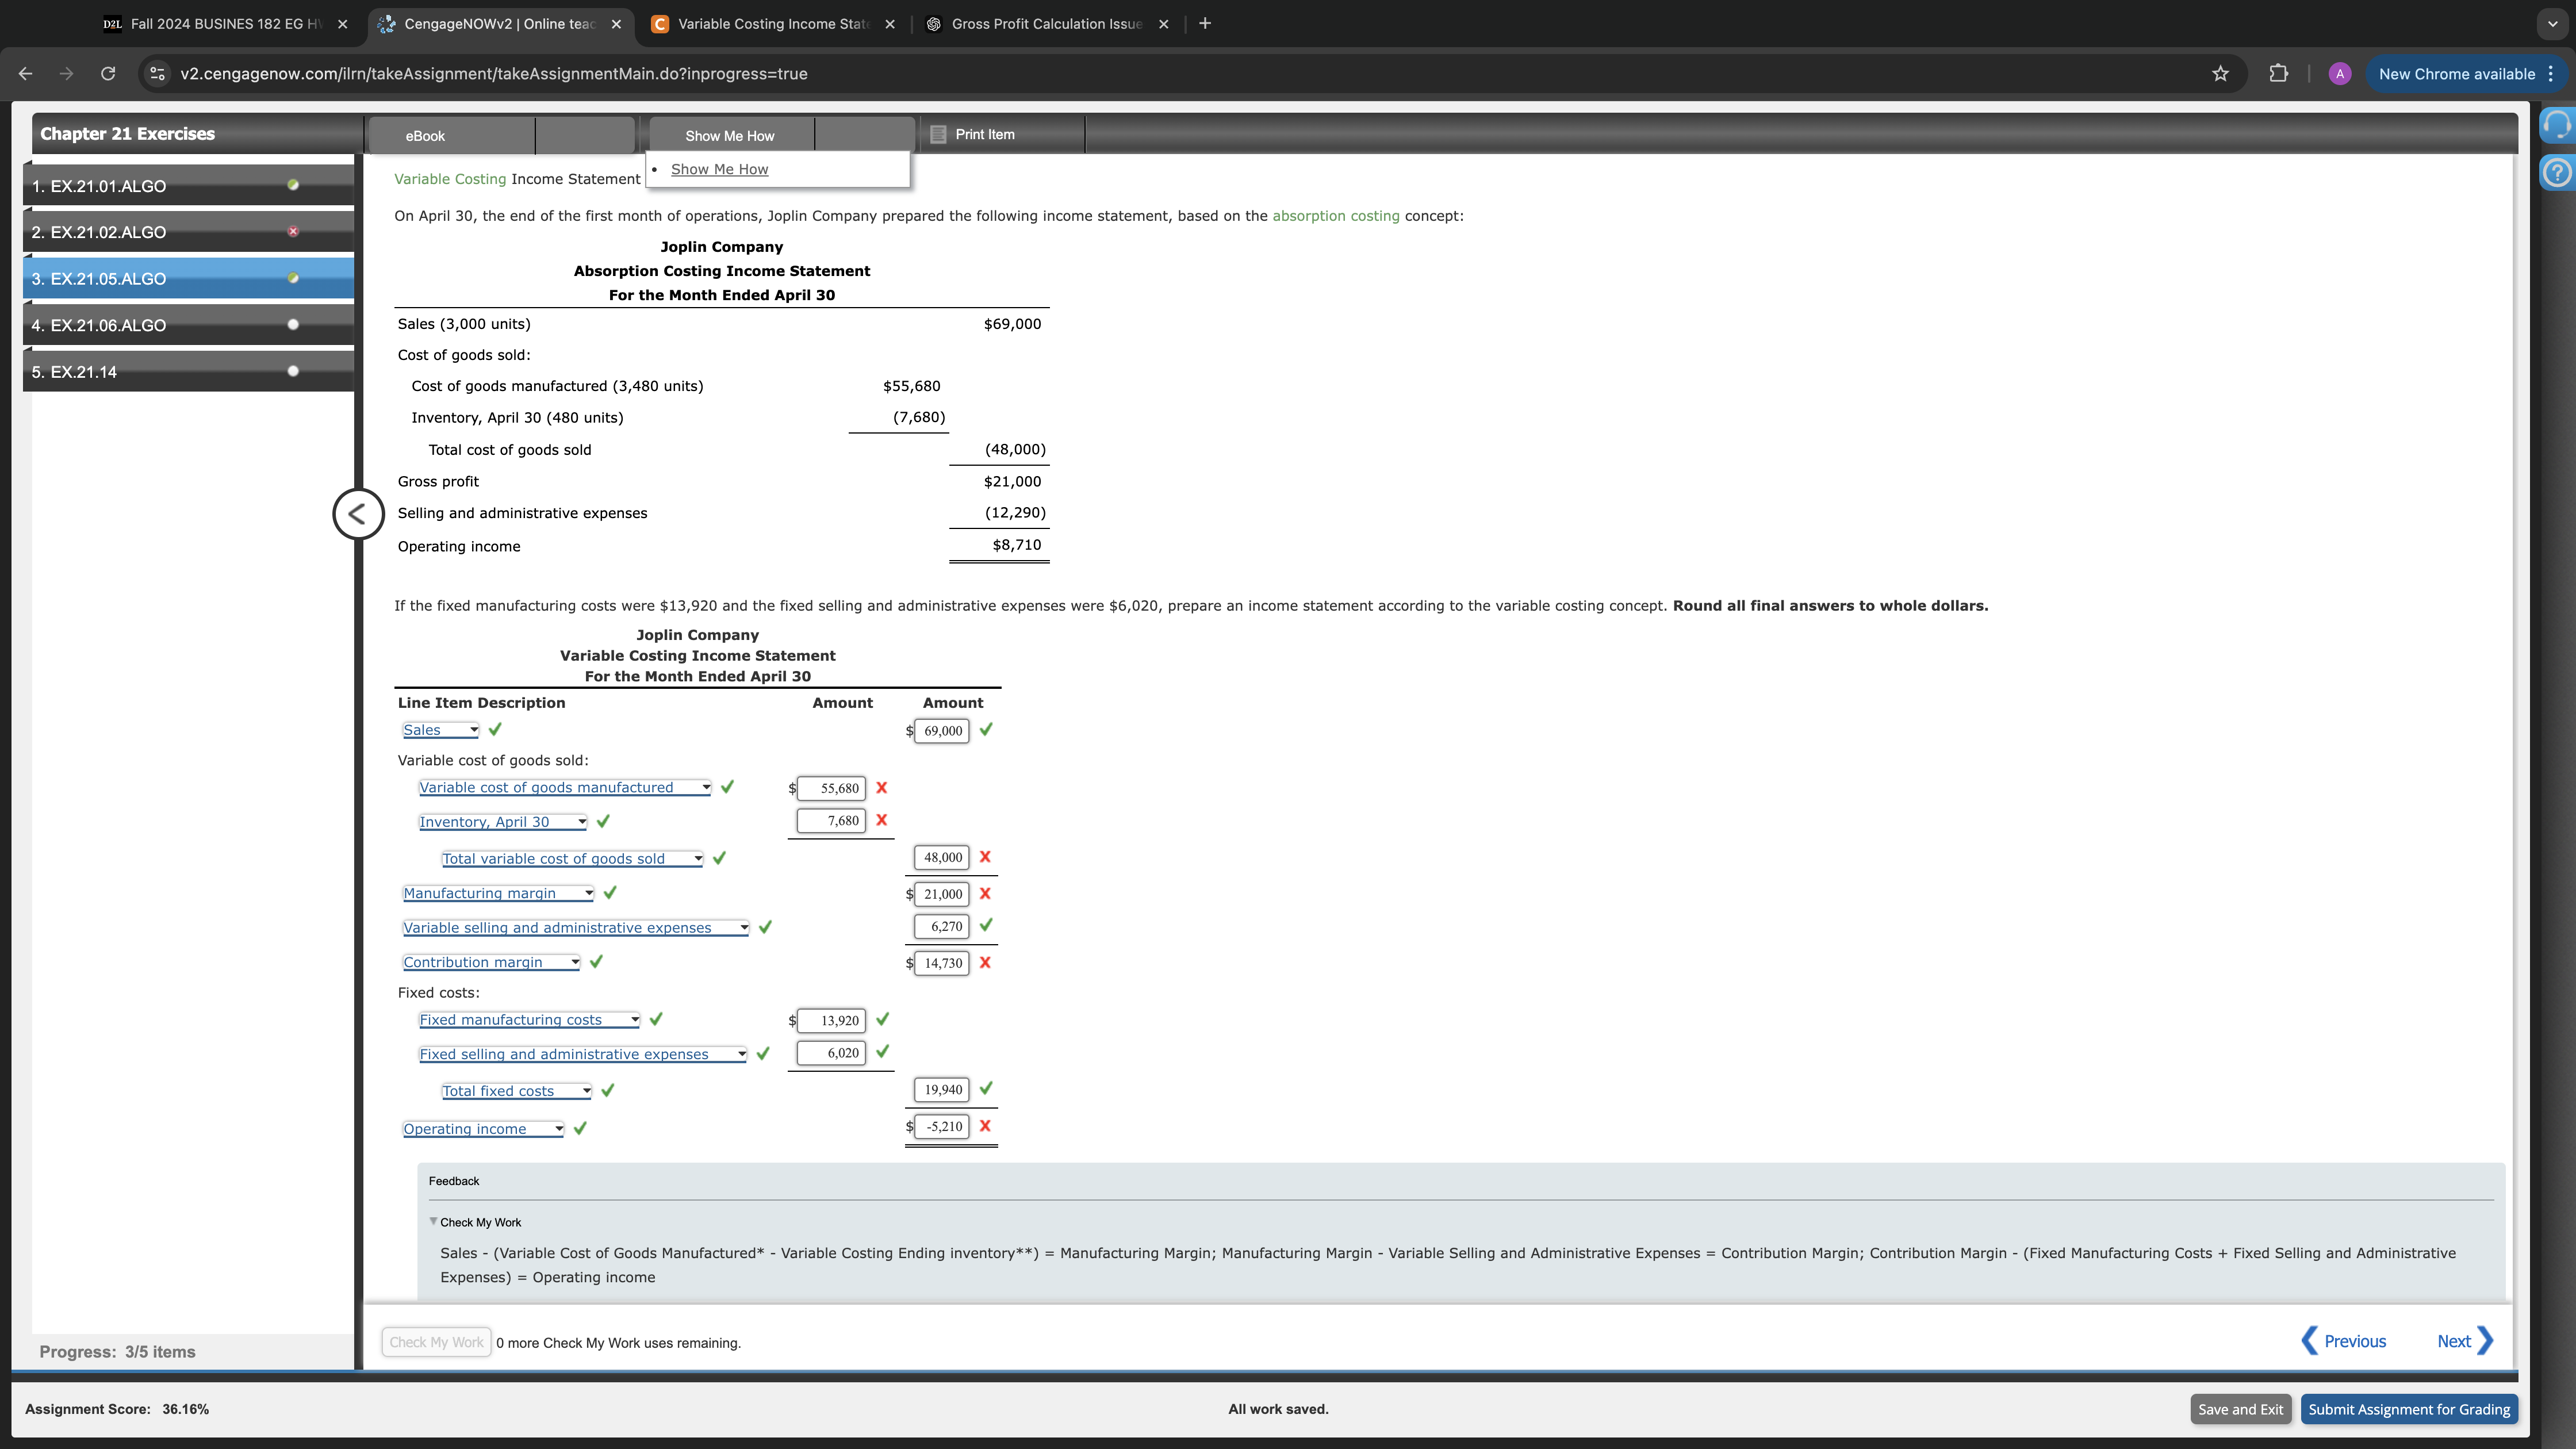Click the Show Me How link

[x=719, y=169]
